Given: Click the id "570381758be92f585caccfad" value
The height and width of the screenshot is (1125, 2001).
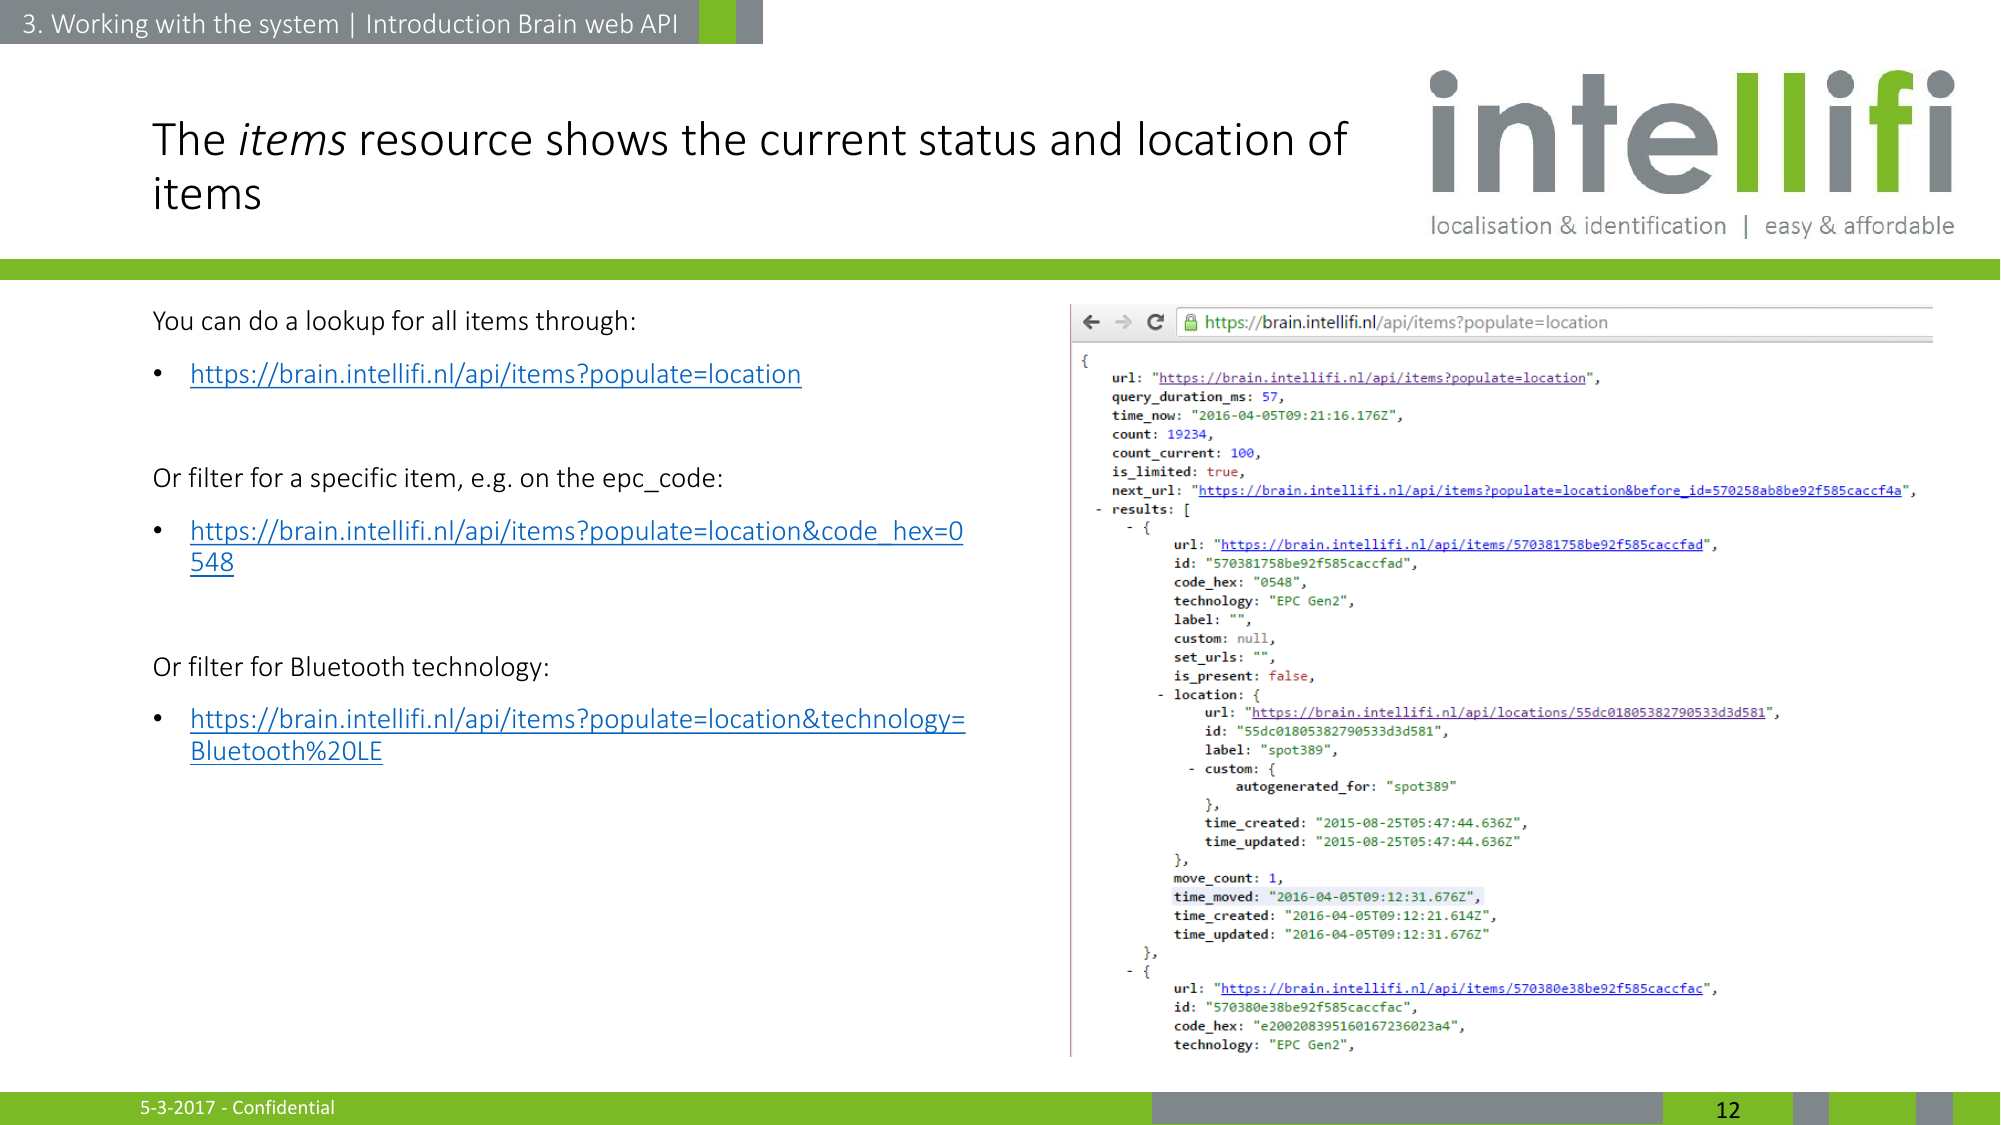Looking at the screenshot, I should (x=1308, y=564).
